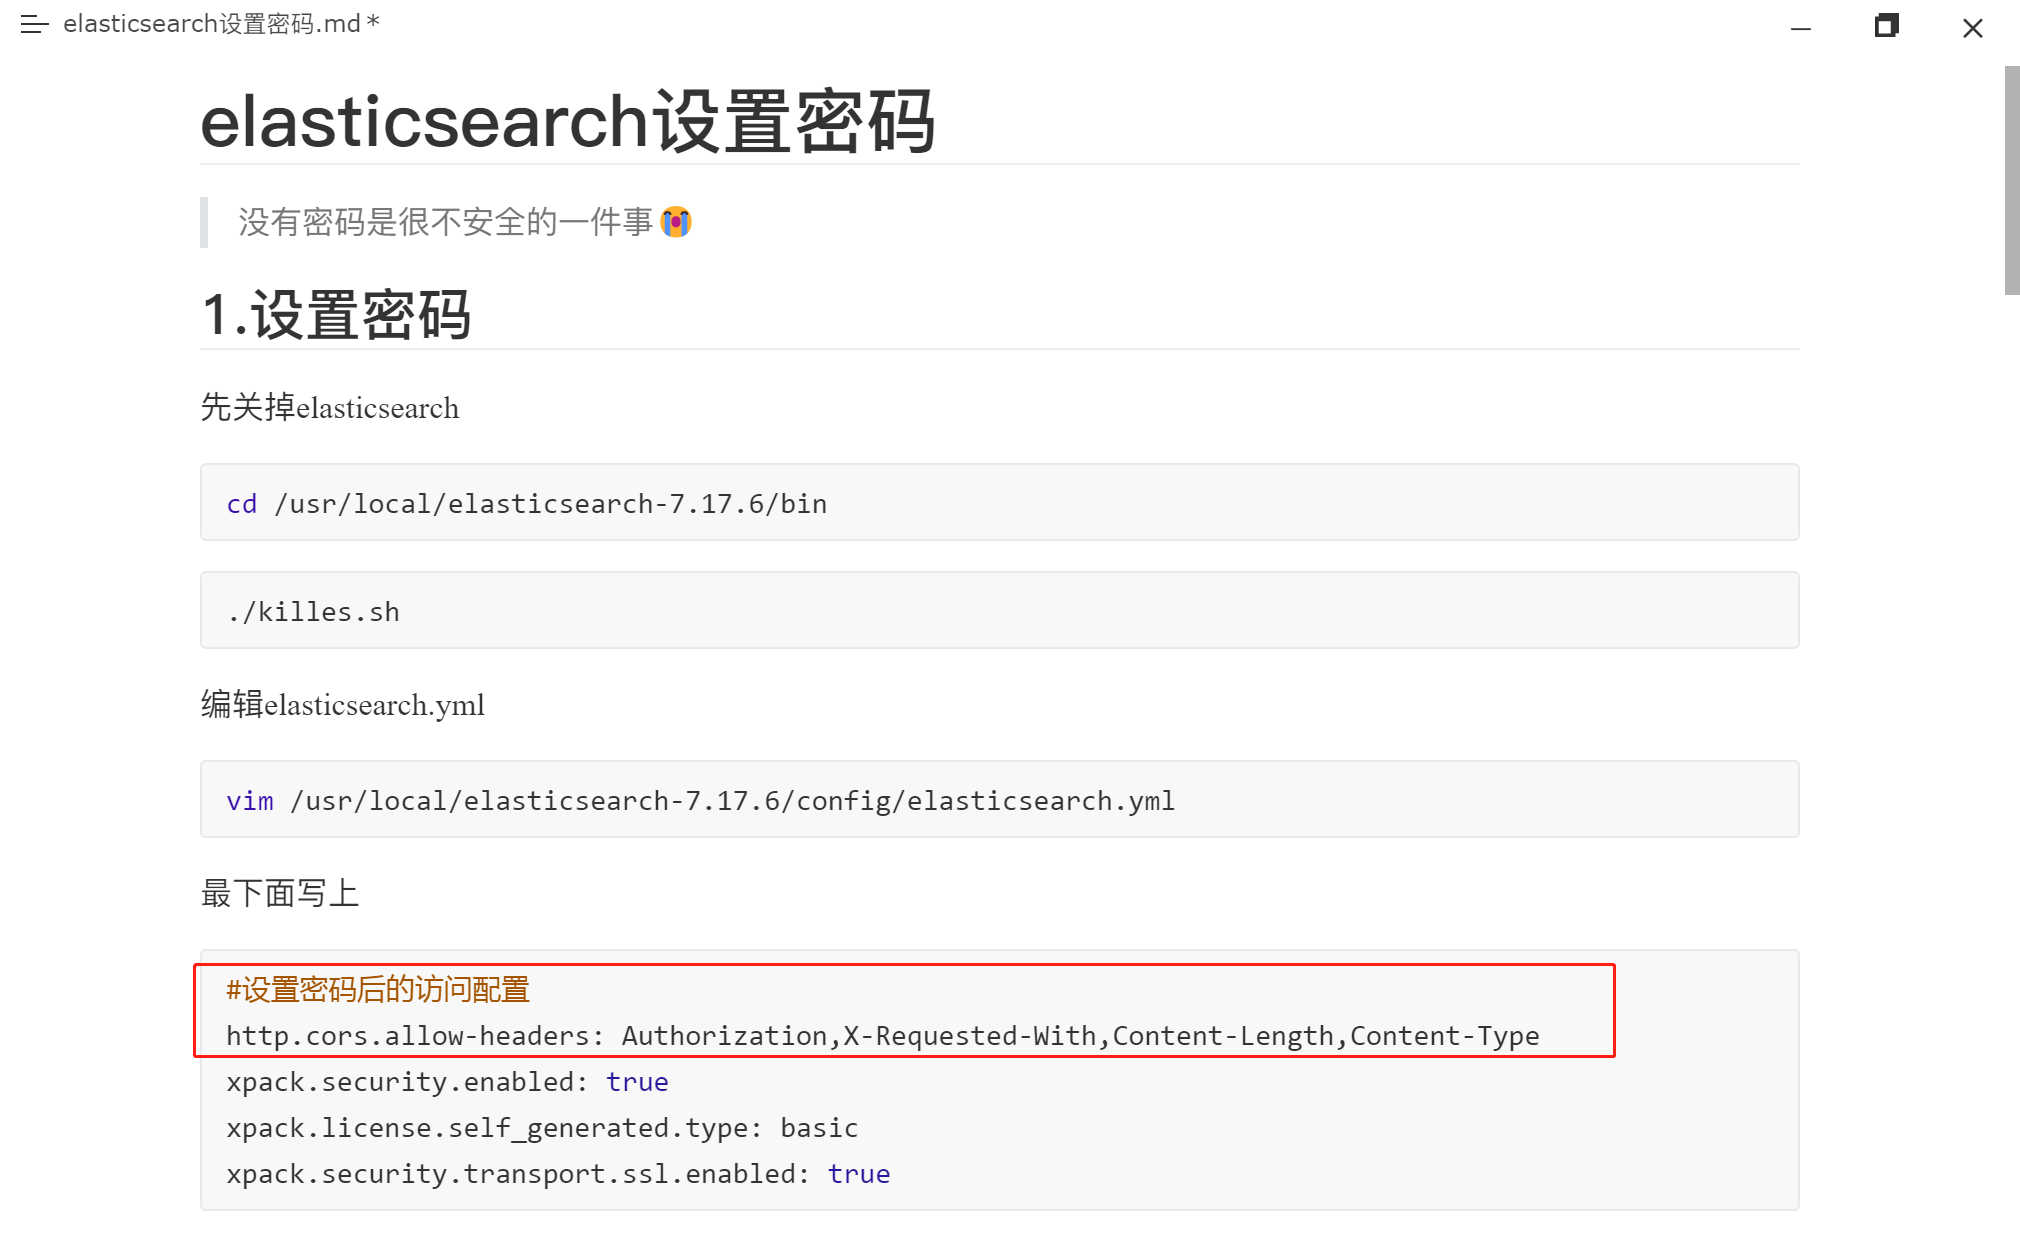The width and height of the screenshot is (2020, 1234).
Task: Click the cd command keyword in code block
Action: tap(241, 503)
